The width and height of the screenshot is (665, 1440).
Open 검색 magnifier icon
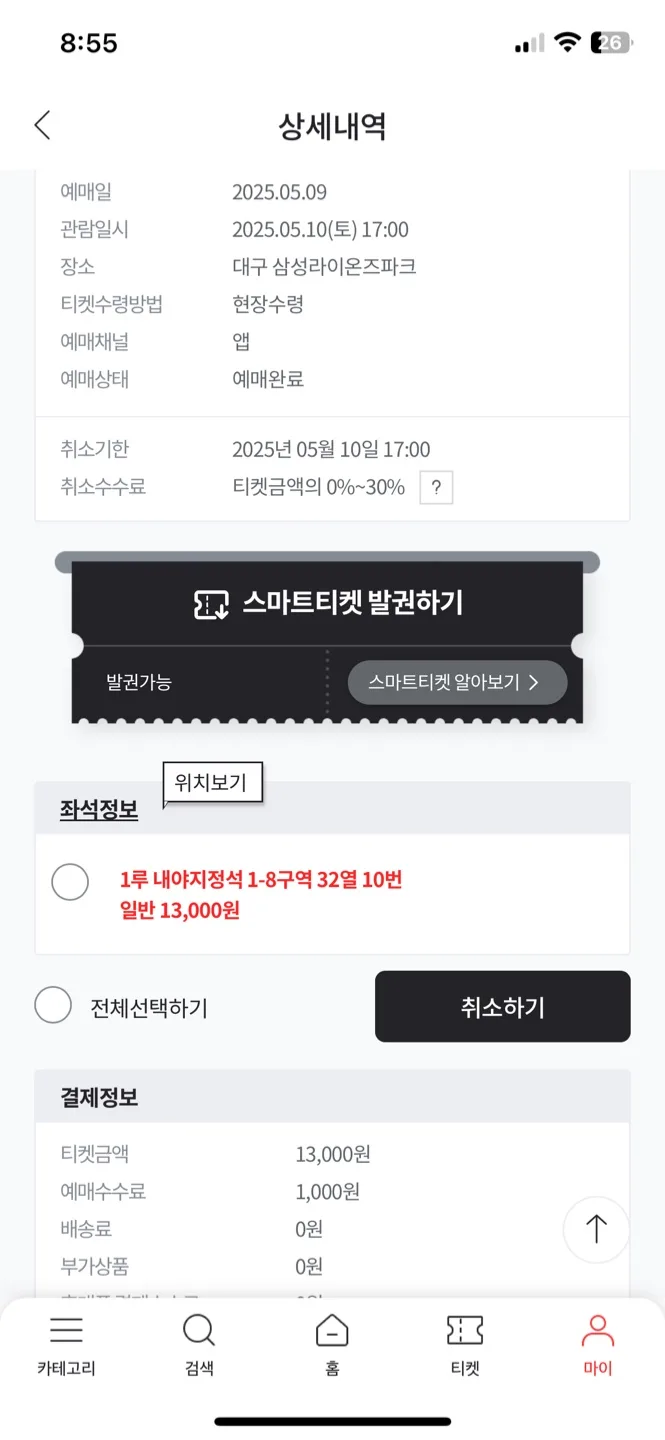click(199, 1331)
